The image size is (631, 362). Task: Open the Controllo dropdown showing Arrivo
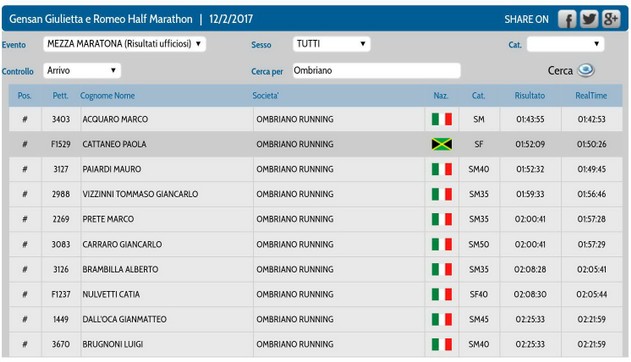(x=82, y=71)
